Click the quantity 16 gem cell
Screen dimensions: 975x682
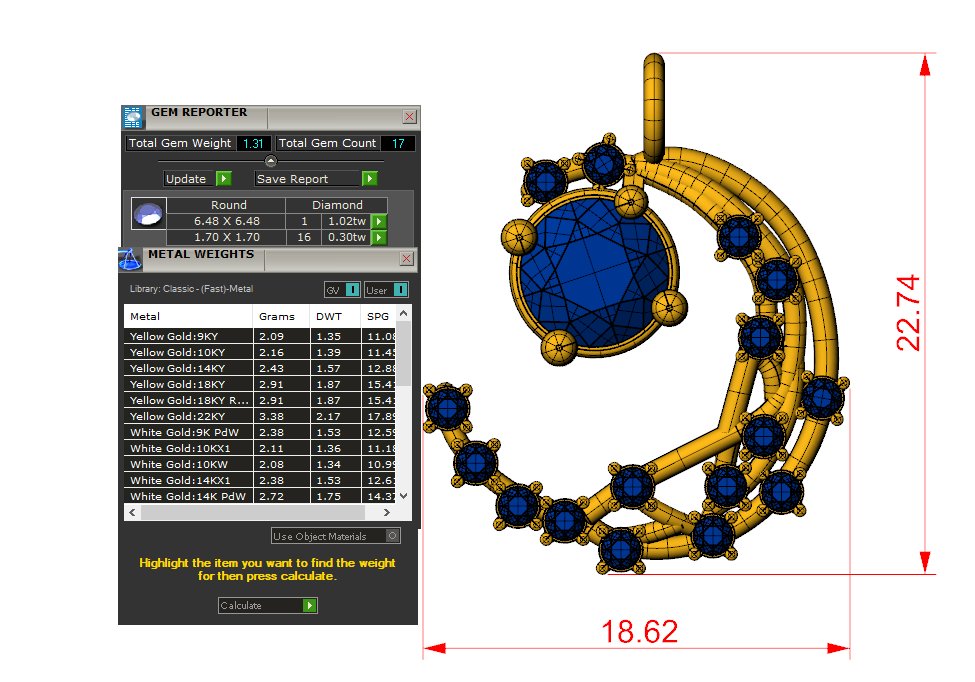pyautogui.click(x=304, y=237)
